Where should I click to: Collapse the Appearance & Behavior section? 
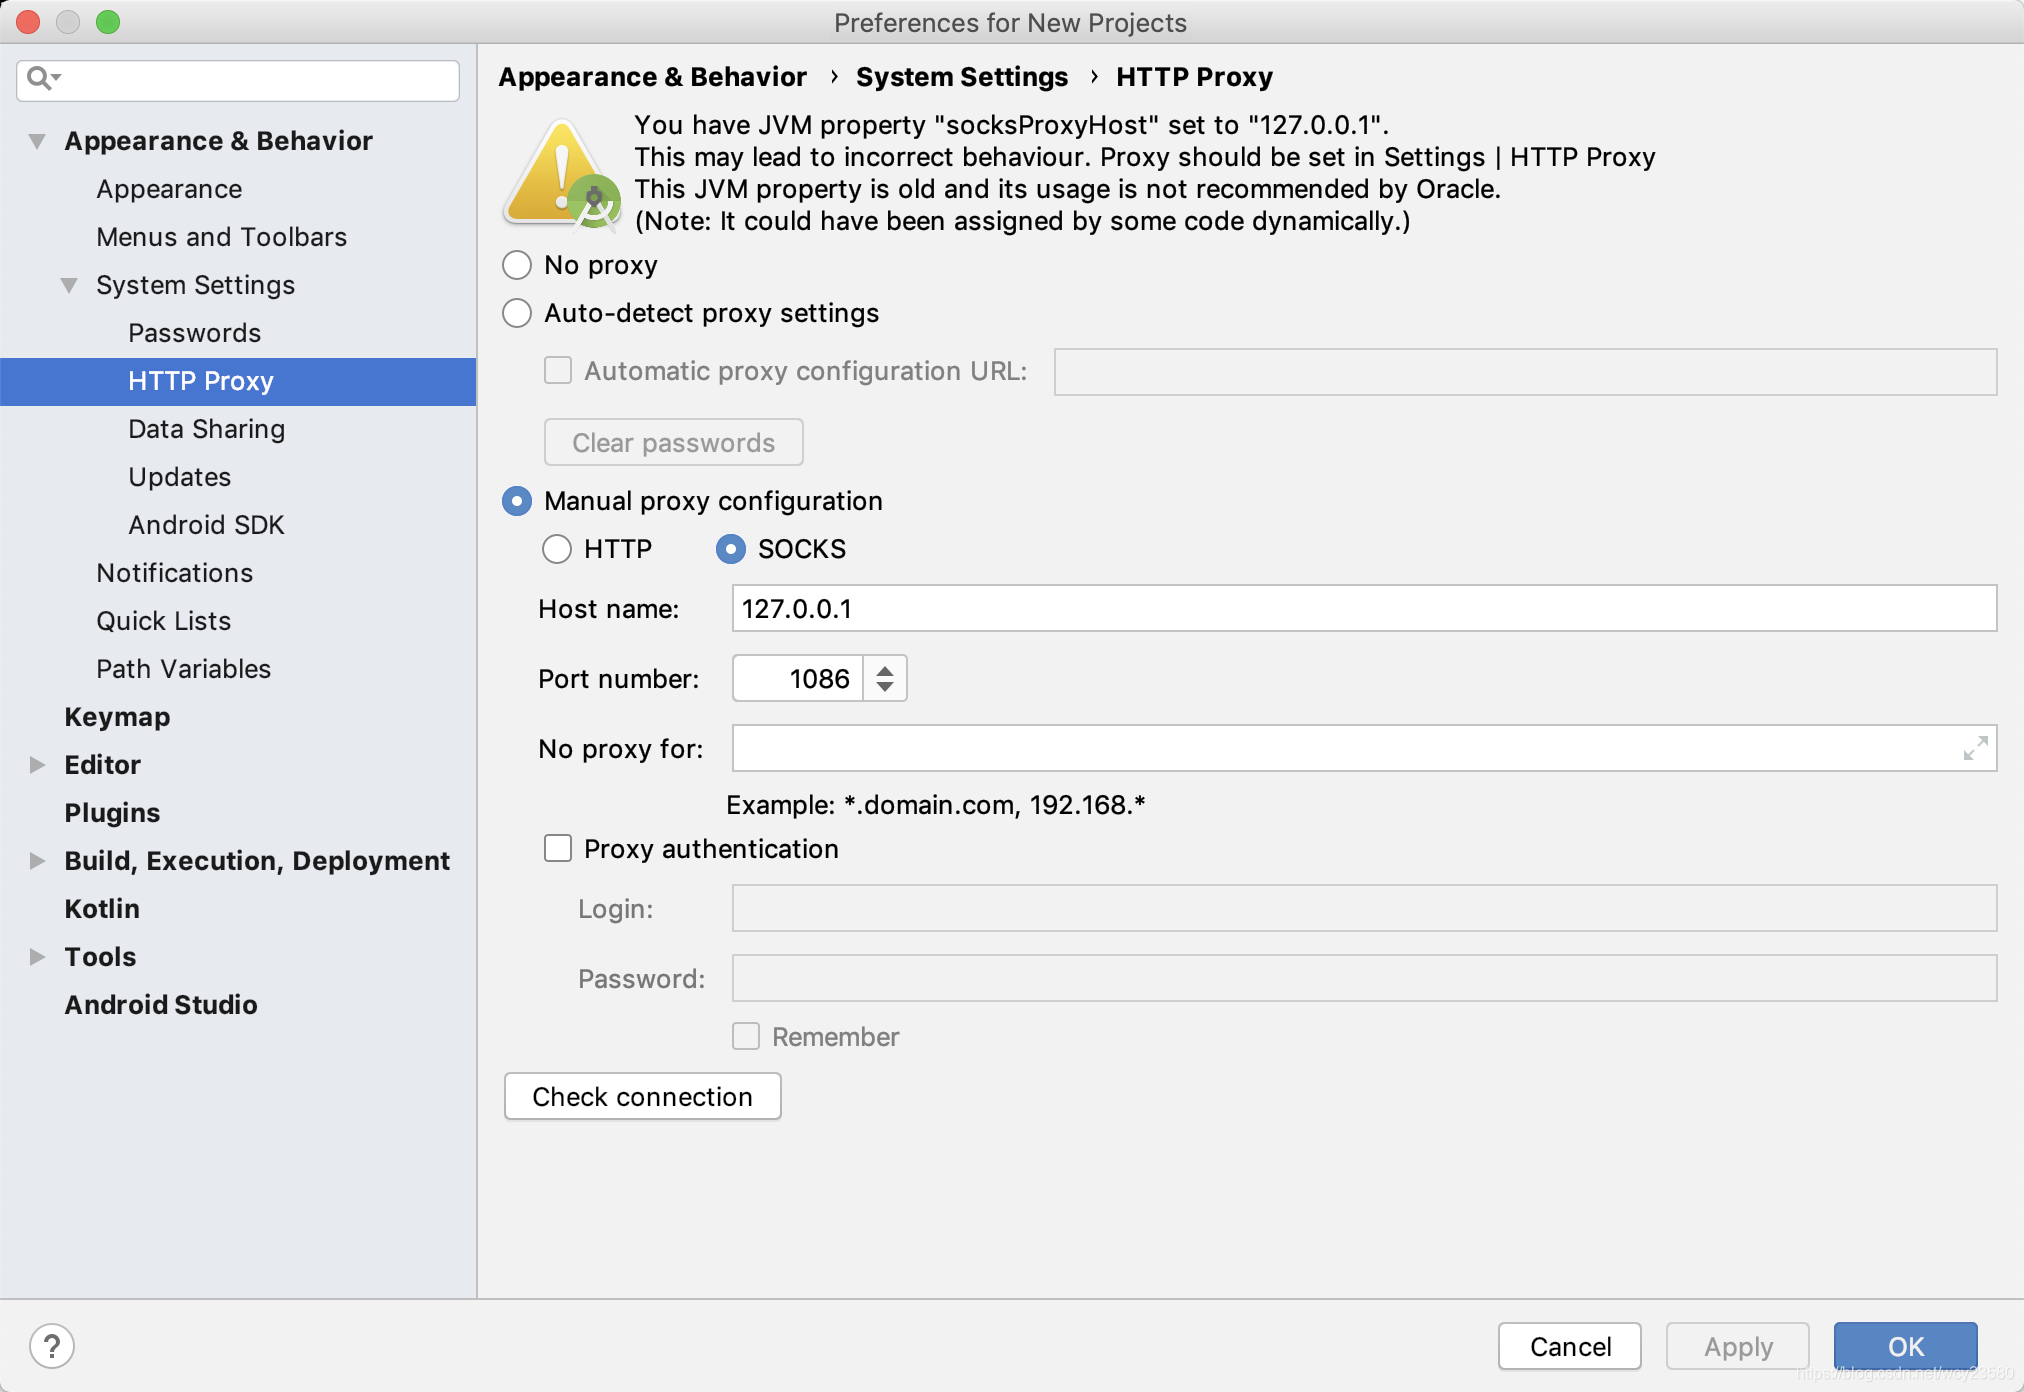point(38,141)
